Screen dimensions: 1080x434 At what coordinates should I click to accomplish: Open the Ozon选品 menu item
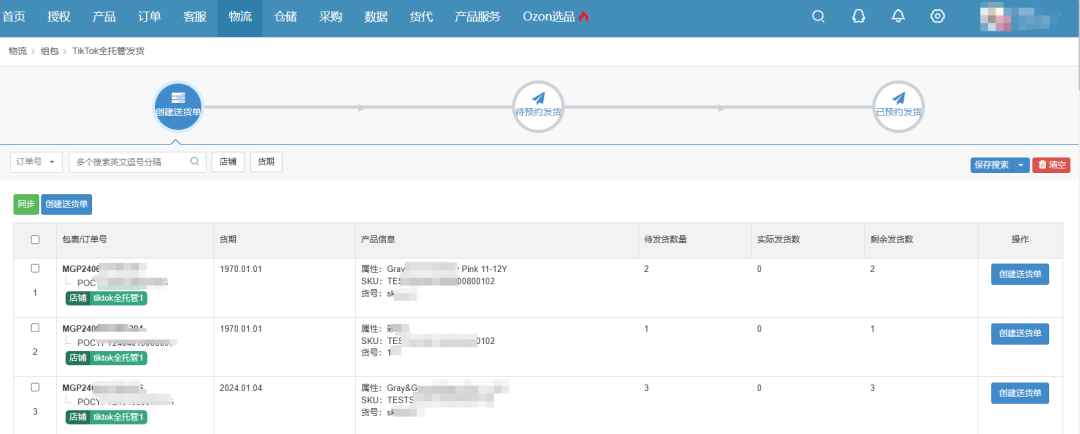(555, 17)
